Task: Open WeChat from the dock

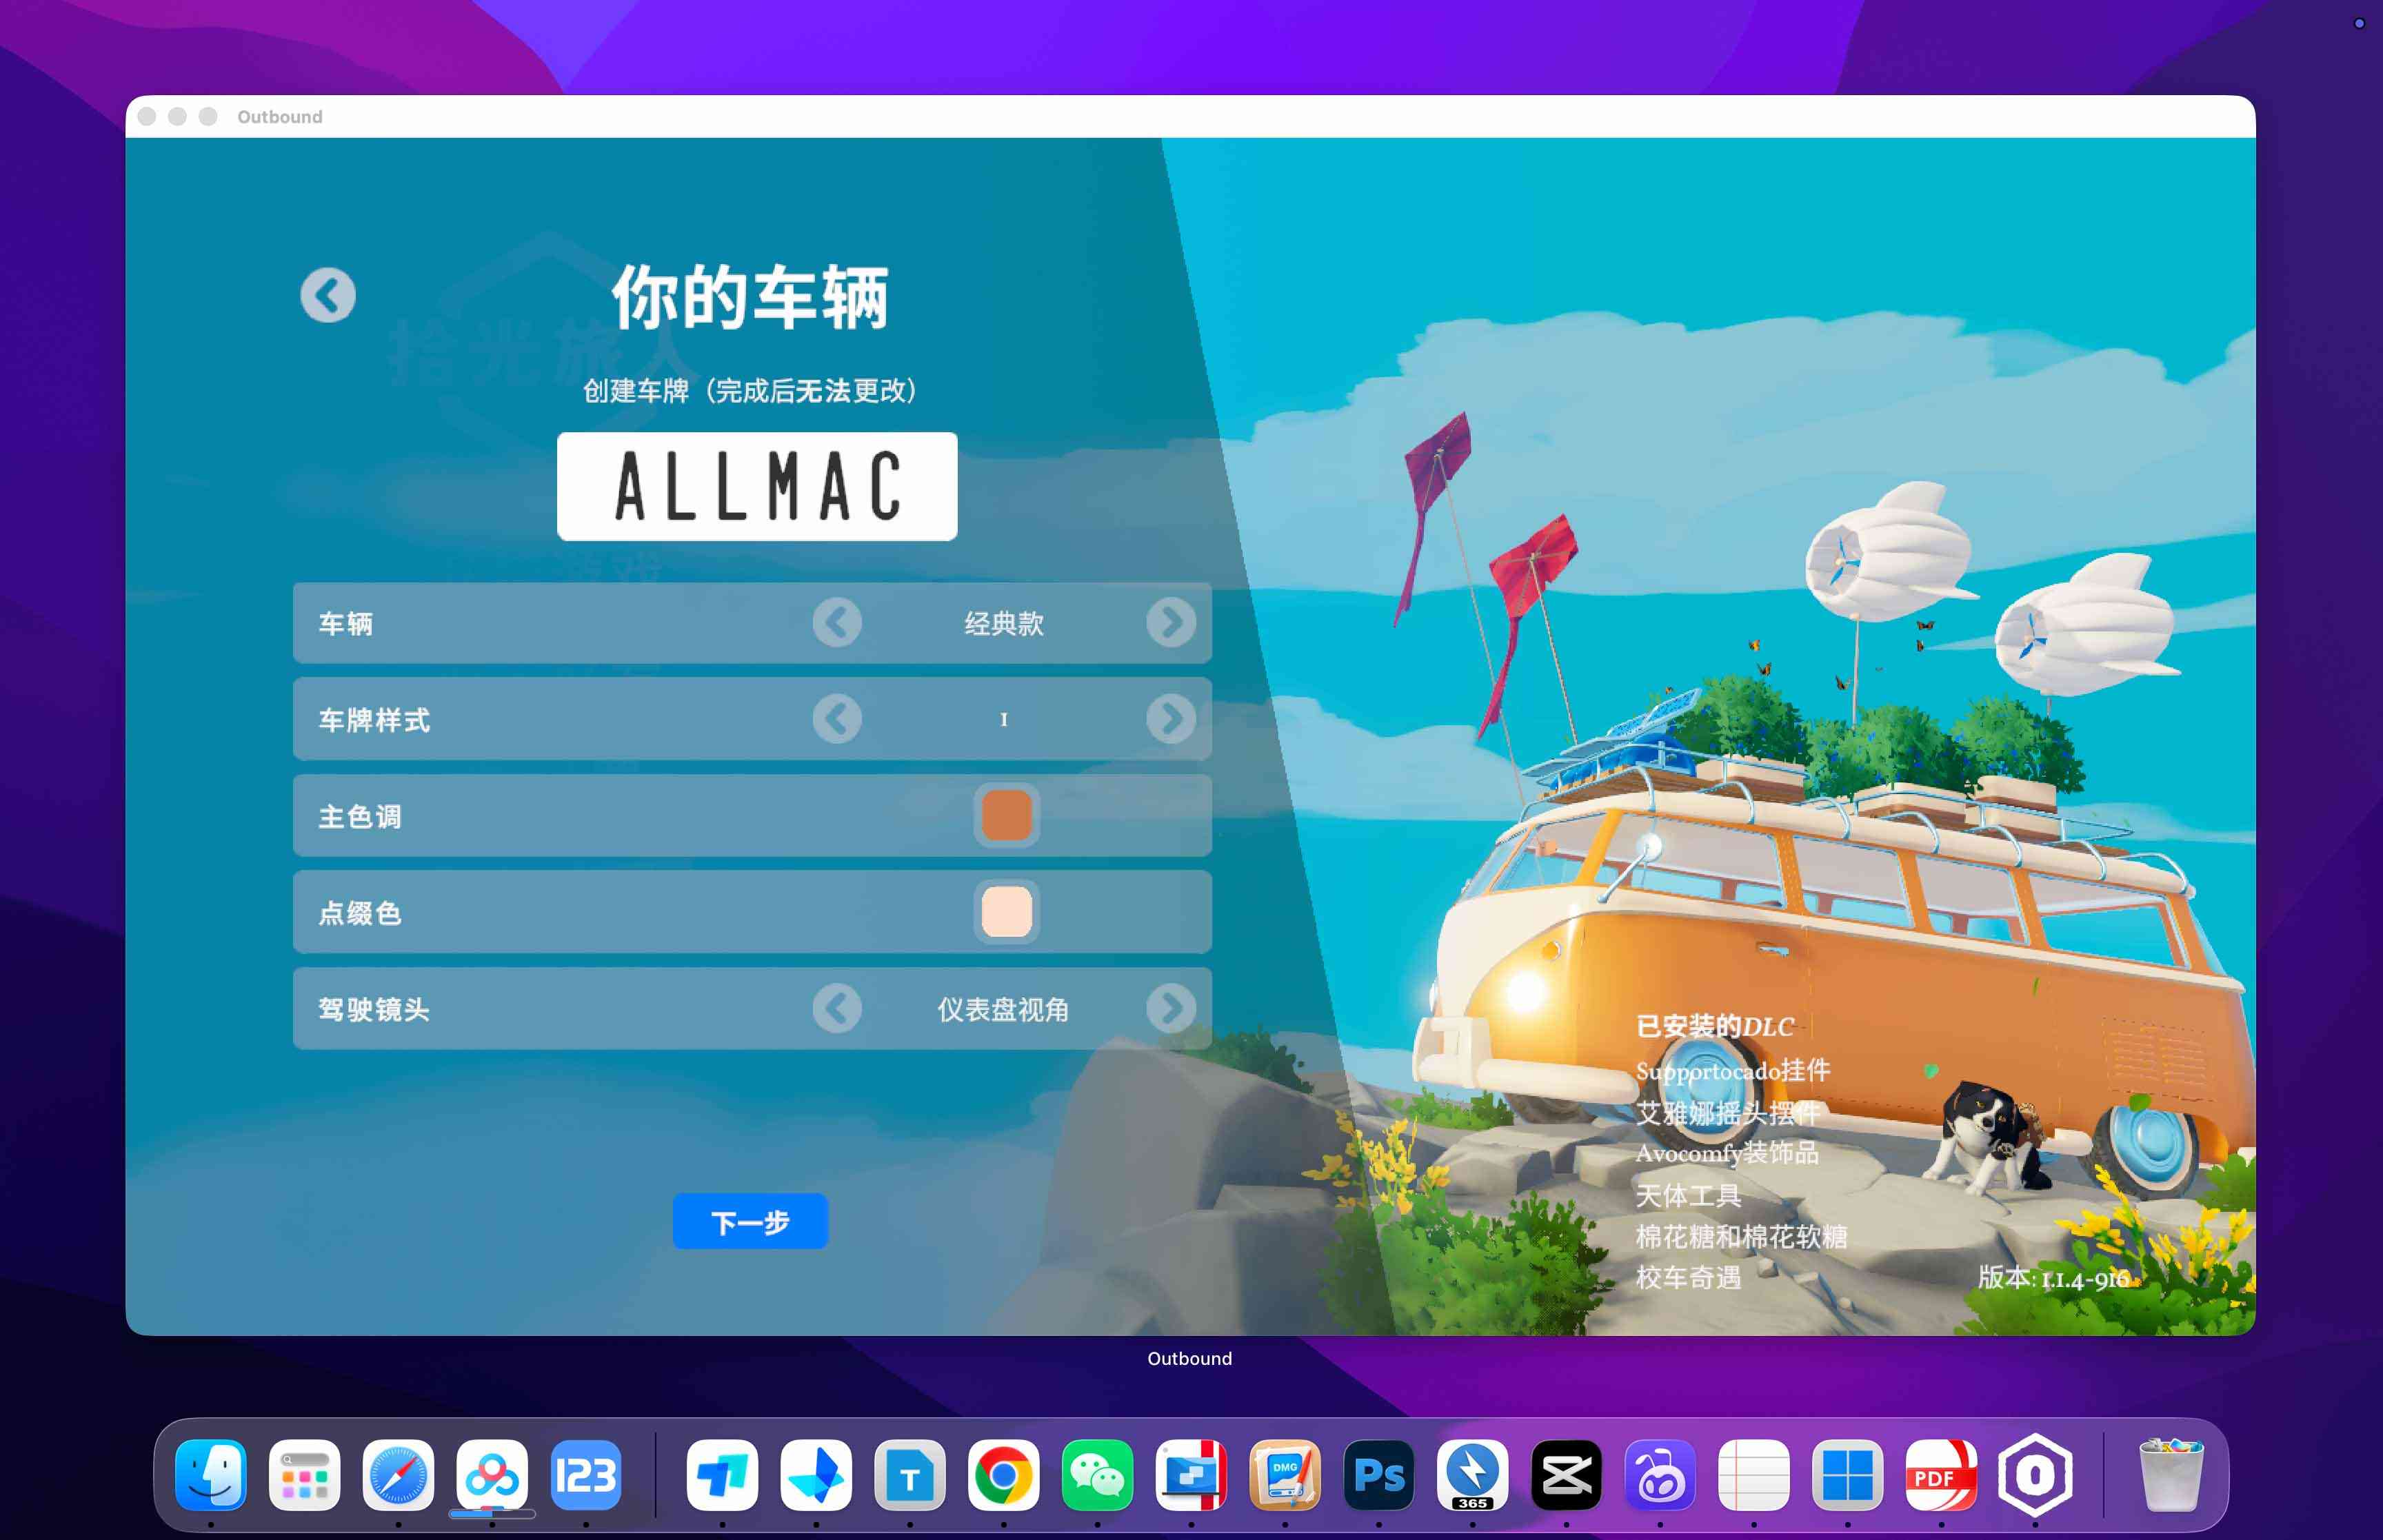Action: [1097, 1475]
